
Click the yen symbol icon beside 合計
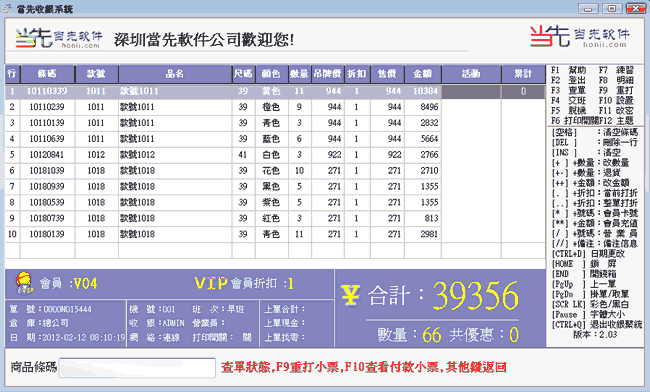[351, 295]
